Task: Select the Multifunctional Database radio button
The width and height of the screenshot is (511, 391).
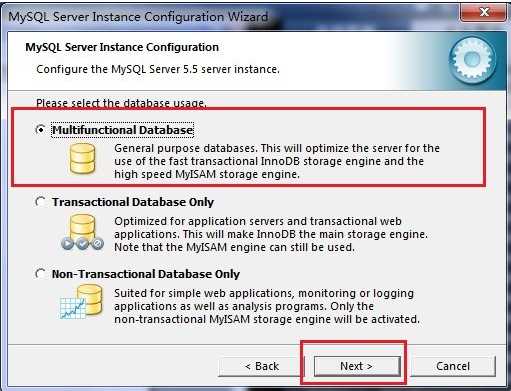Action: click(x=40, y=129)
